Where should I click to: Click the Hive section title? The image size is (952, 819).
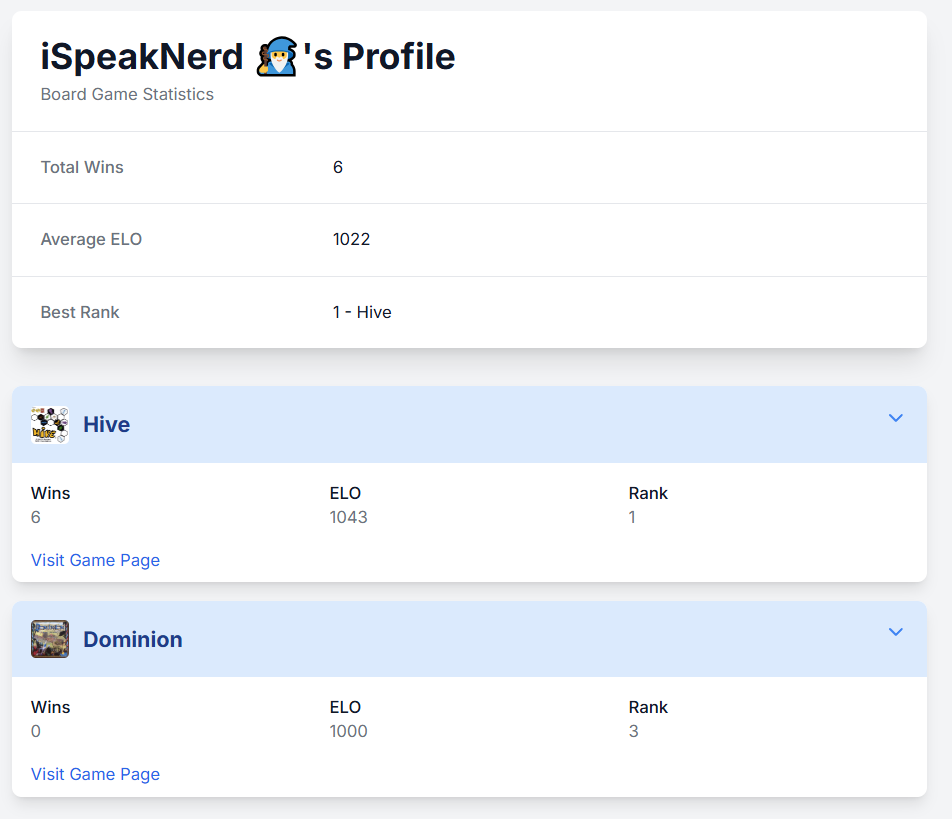pos(106,424)
